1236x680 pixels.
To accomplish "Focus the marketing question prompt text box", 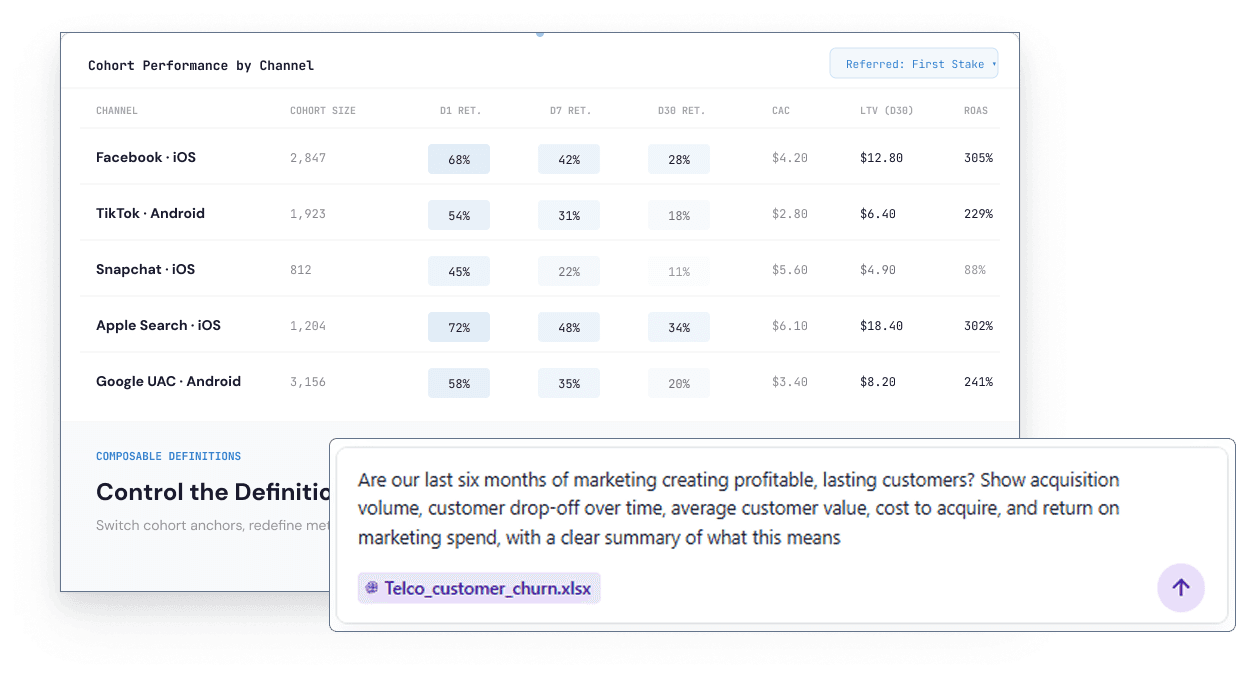I will (739, 509).
